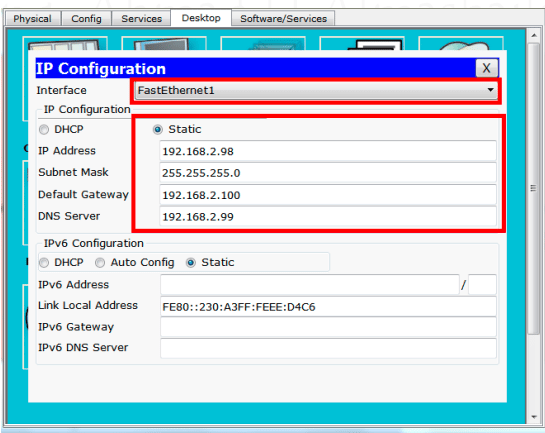Open the Config tab

(86, 18)
